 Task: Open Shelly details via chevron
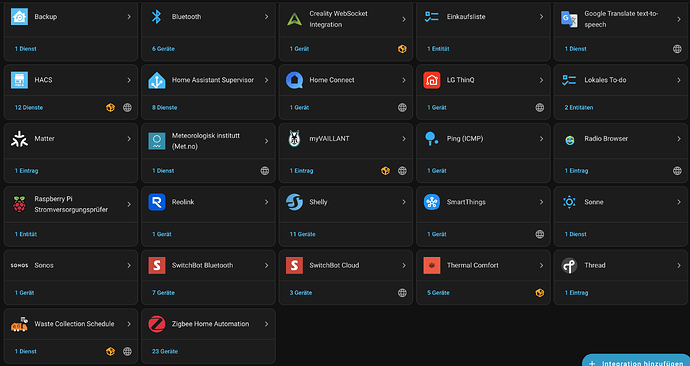coord(404,202)
